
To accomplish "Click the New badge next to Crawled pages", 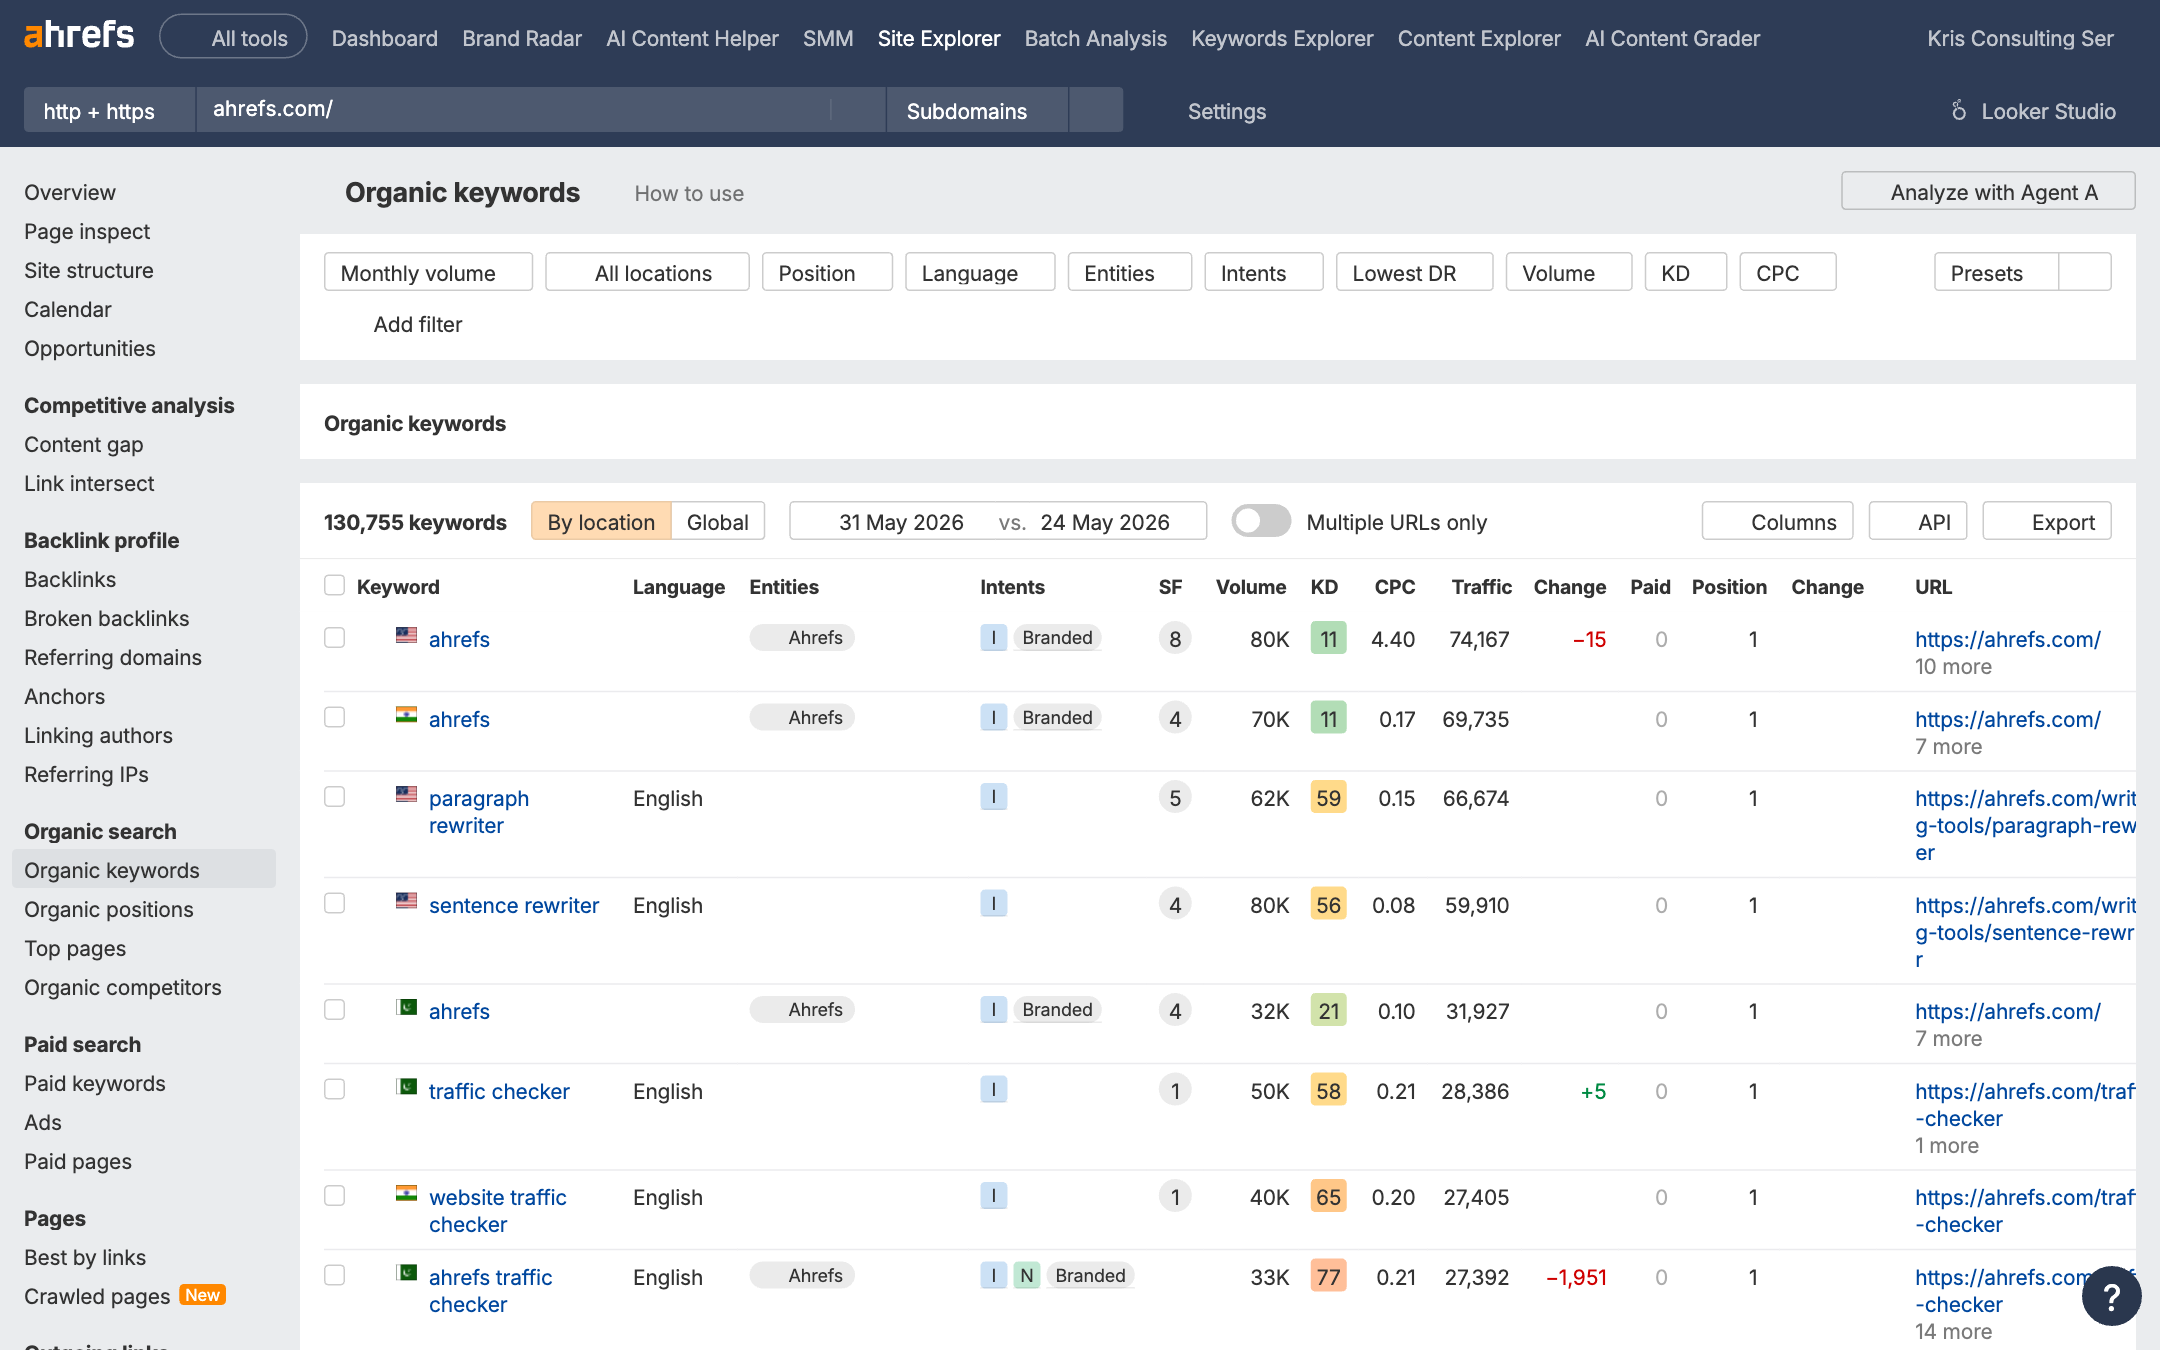I will [202, 1295].
